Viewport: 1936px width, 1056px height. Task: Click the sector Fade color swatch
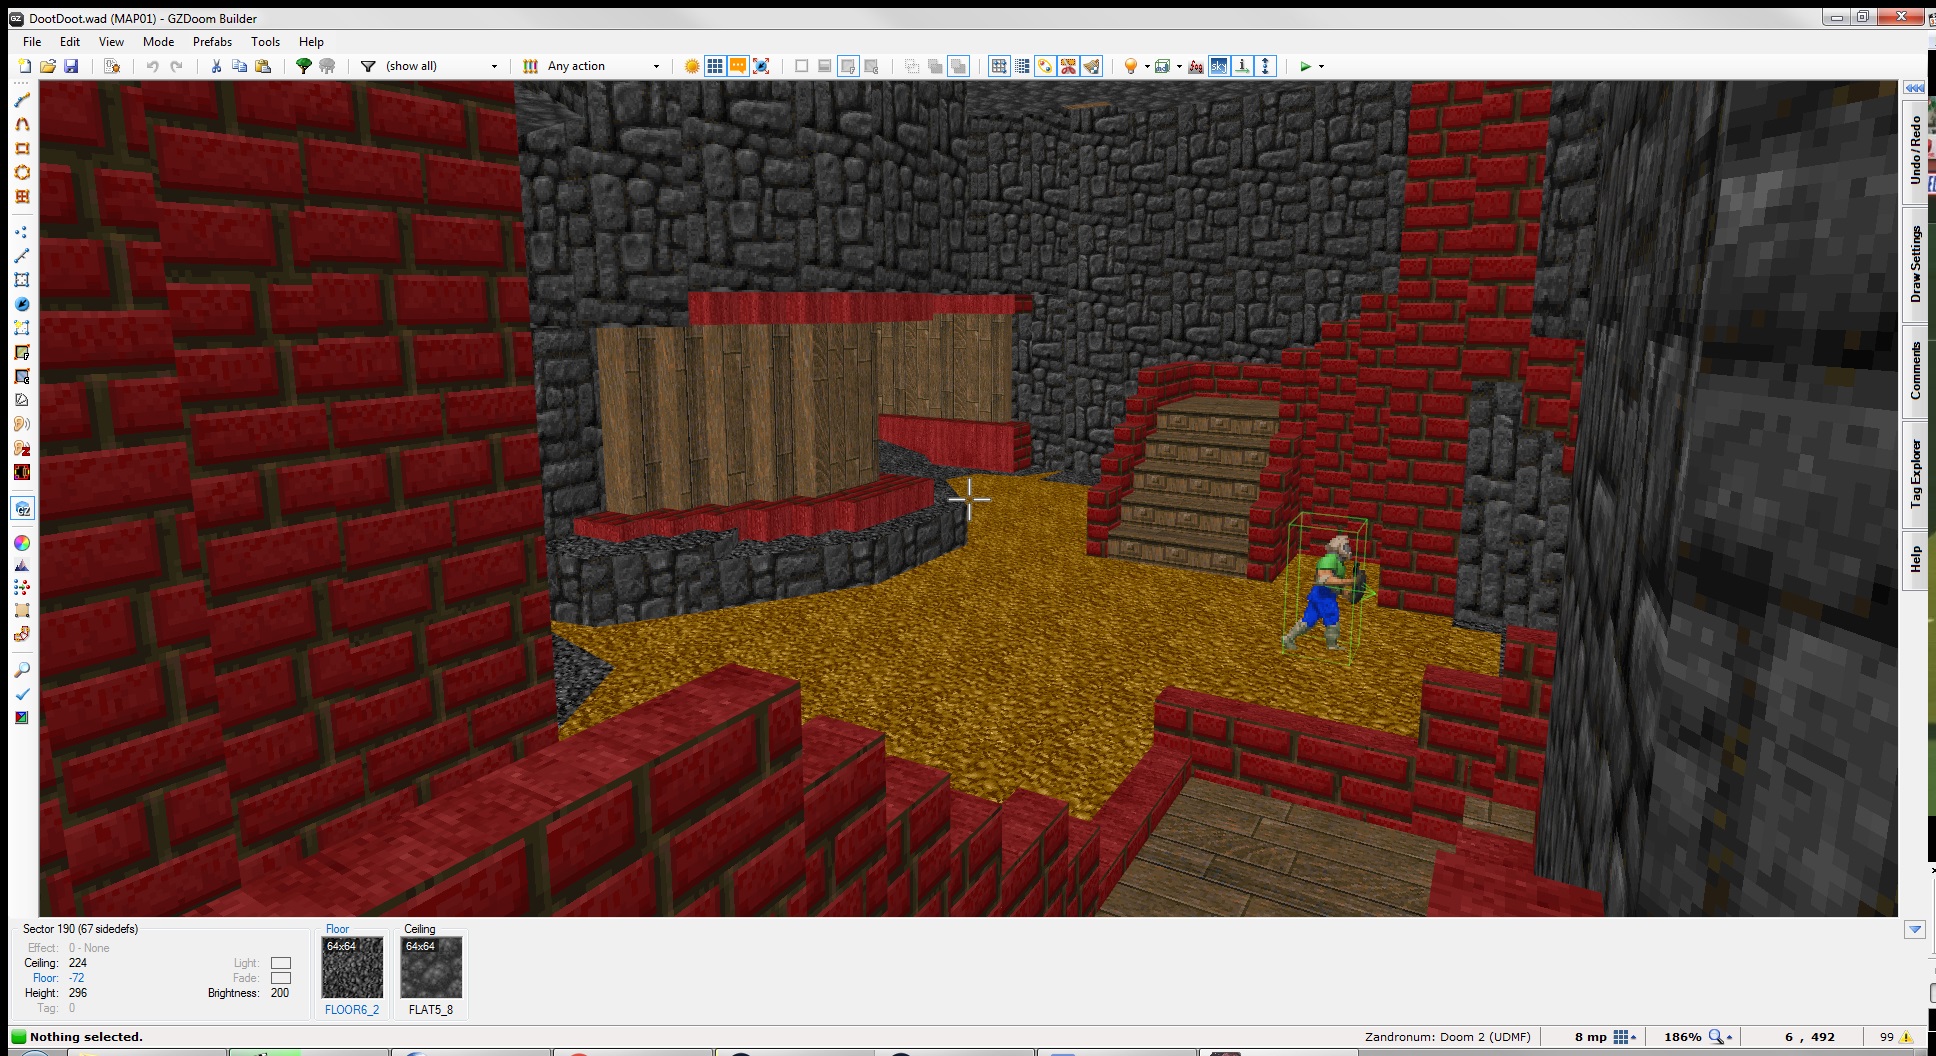pyautogui.click(x=281, y=978)
